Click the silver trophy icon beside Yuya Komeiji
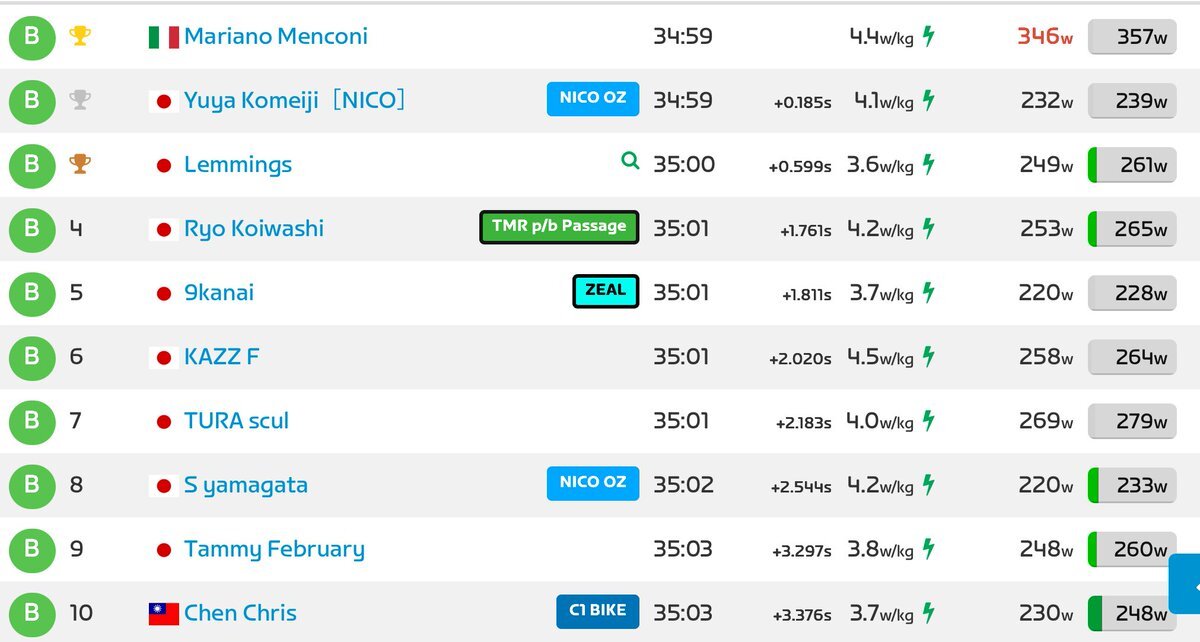This screenshot has width=1200, height=642. [80, 100]
